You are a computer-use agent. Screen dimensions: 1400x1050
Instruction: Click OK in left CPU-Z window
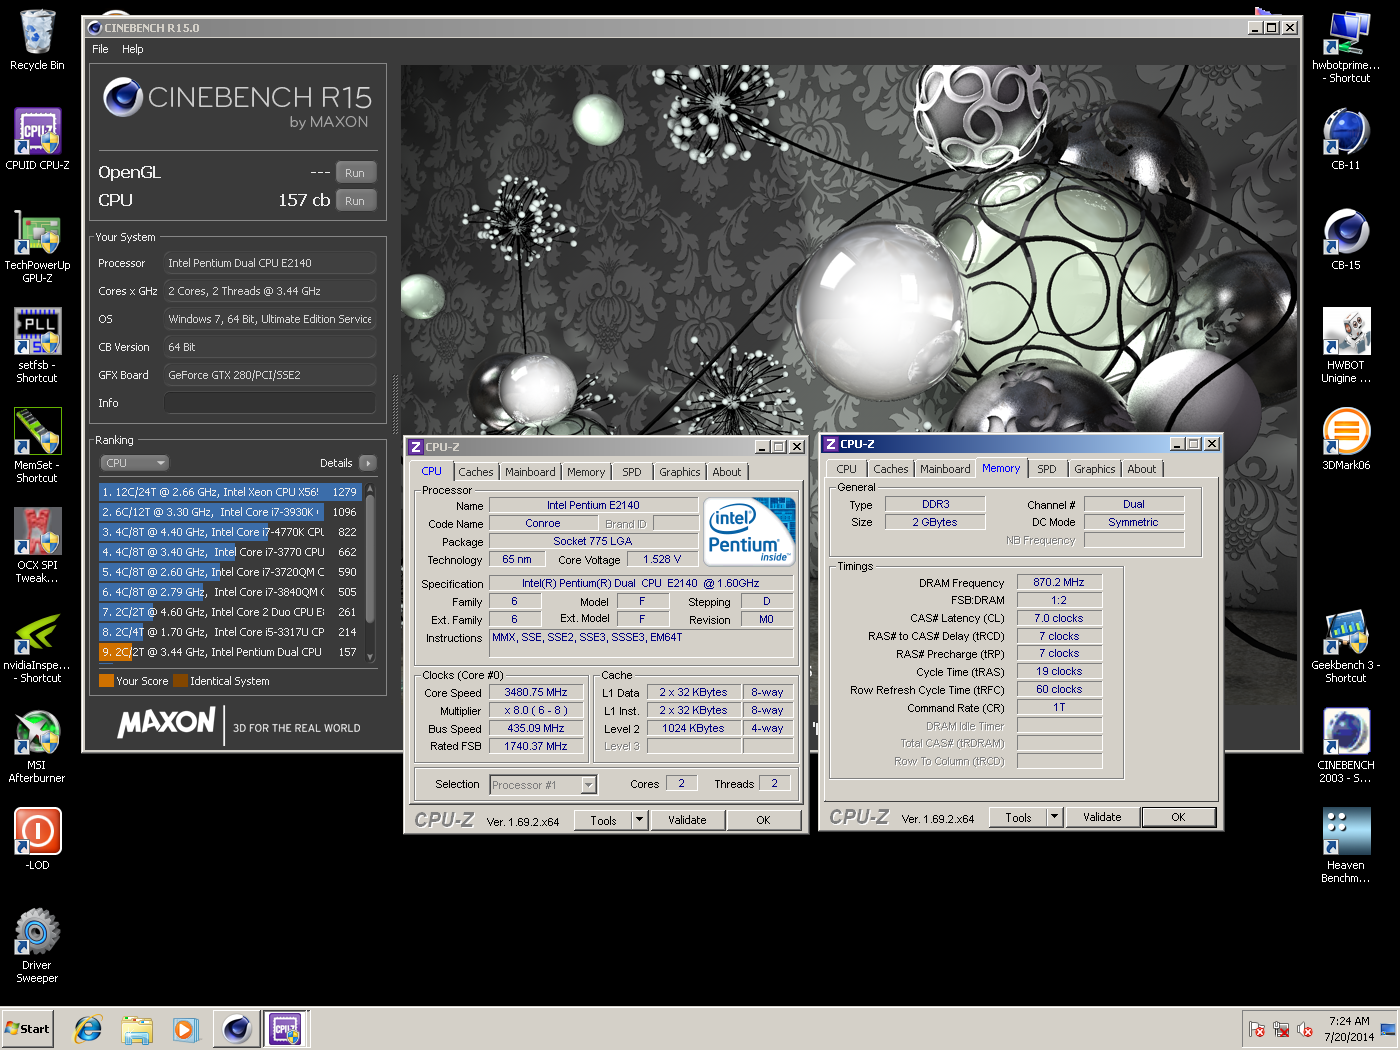(763, 820)
